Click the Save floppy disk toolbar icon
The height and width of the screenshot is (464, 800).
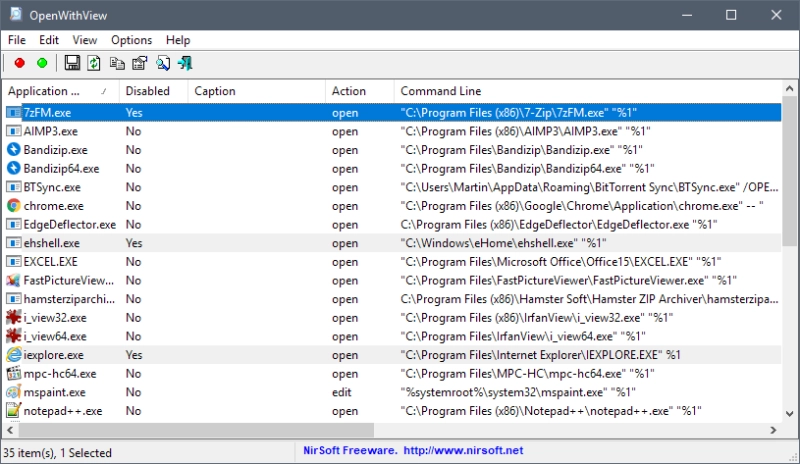72,63
